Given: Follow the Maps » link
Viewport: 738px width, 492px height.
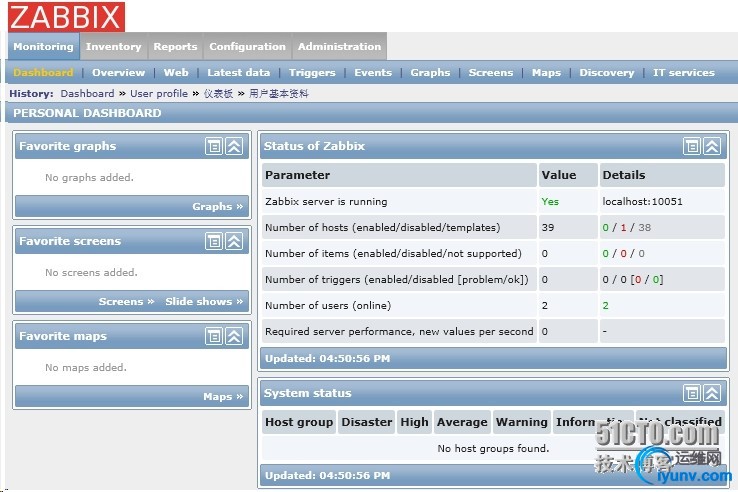Looking at the screenshot, I should tap(223, 396).
